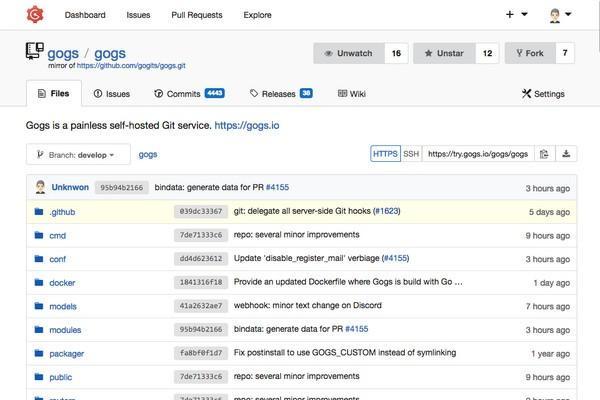Open the docker folder
Screen dimensions: 600x400
(x=62, y=283)
